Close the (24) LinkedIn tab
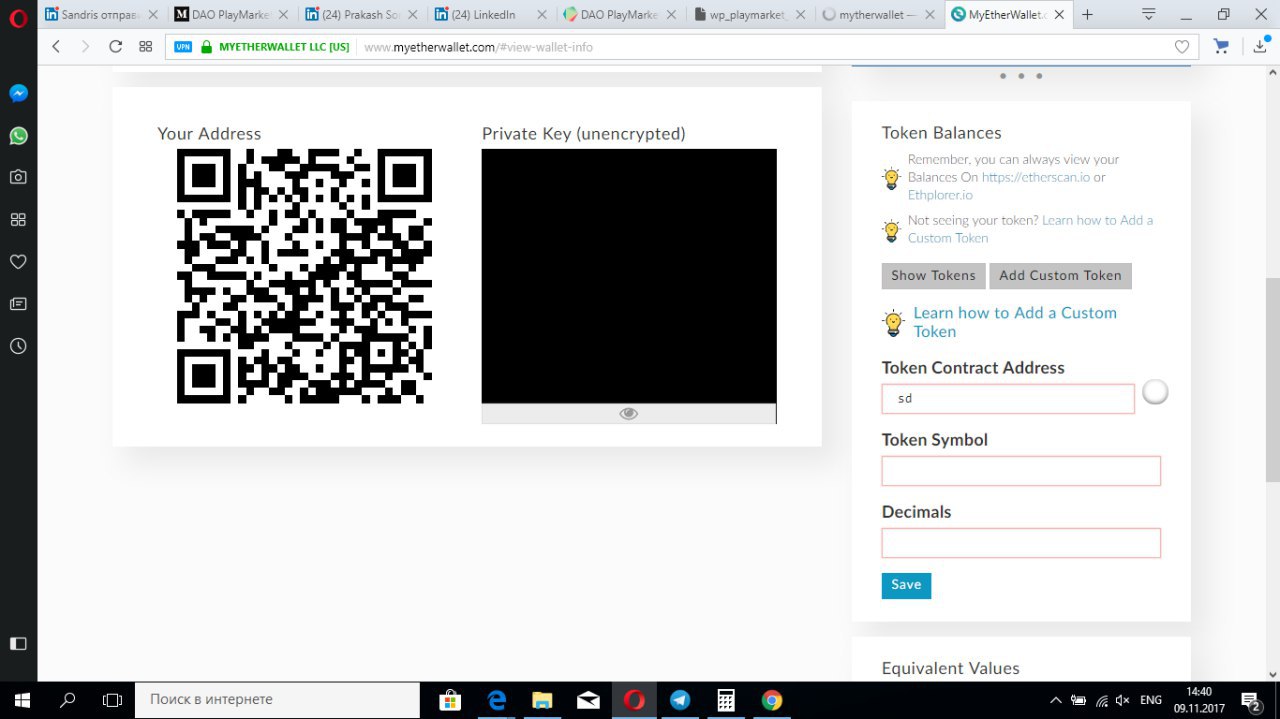This screenshot has height=719, width=1280. click(541, 15)
